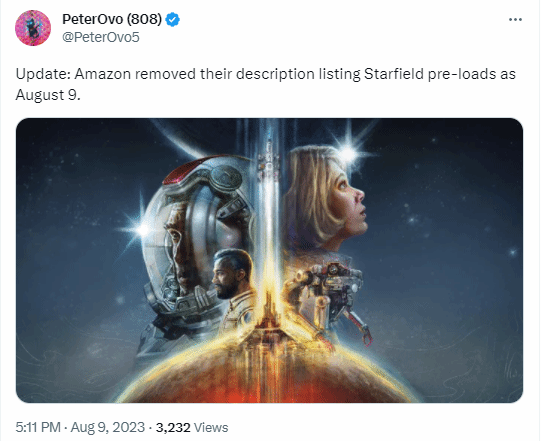Click the display name PeterOvo (808)
The width and height of the screenshot is (541, 441).
click(x=112, y=19)
